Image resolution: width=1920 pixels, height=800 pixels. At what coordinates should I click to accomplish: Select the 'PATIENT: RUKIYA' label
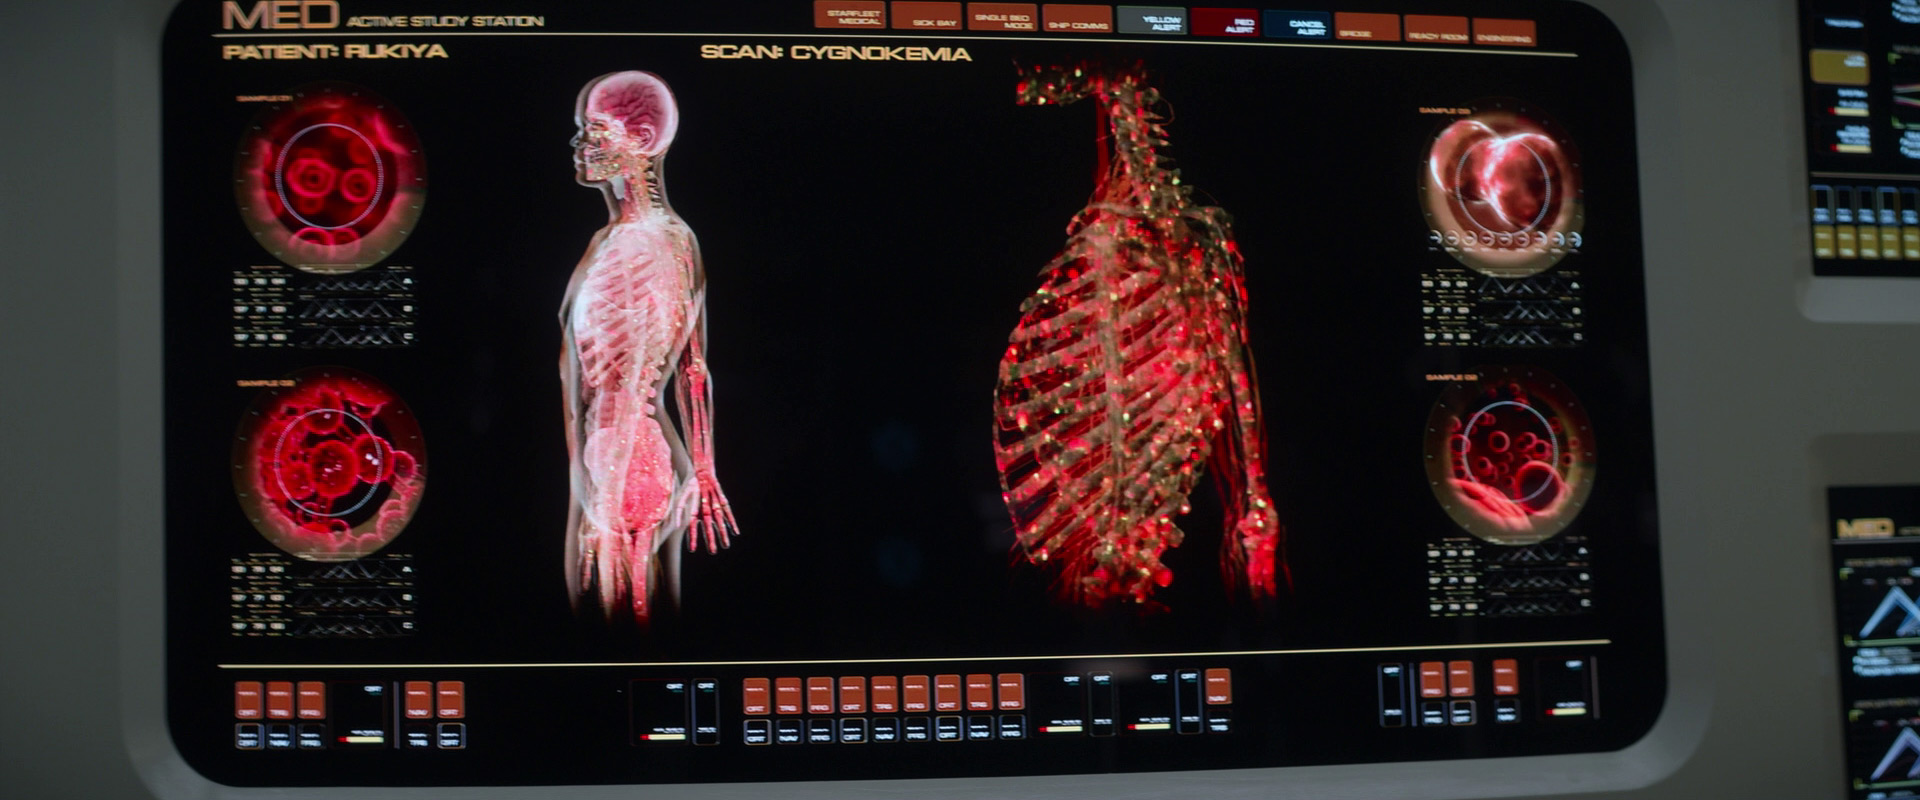pyautogui.click(x=335, y=51)
